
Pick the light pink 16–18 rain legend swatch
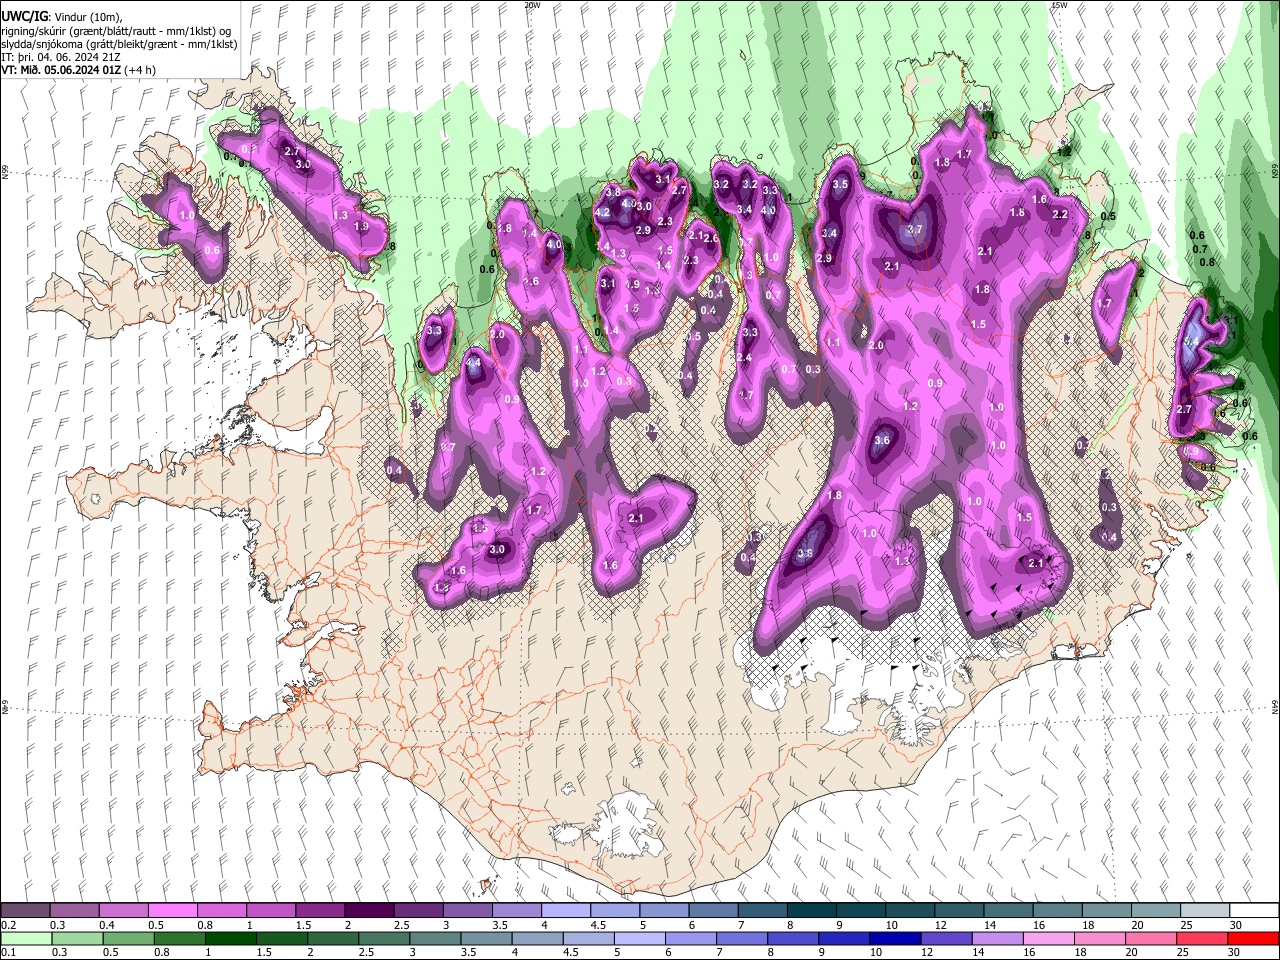tap(1047, 938)
